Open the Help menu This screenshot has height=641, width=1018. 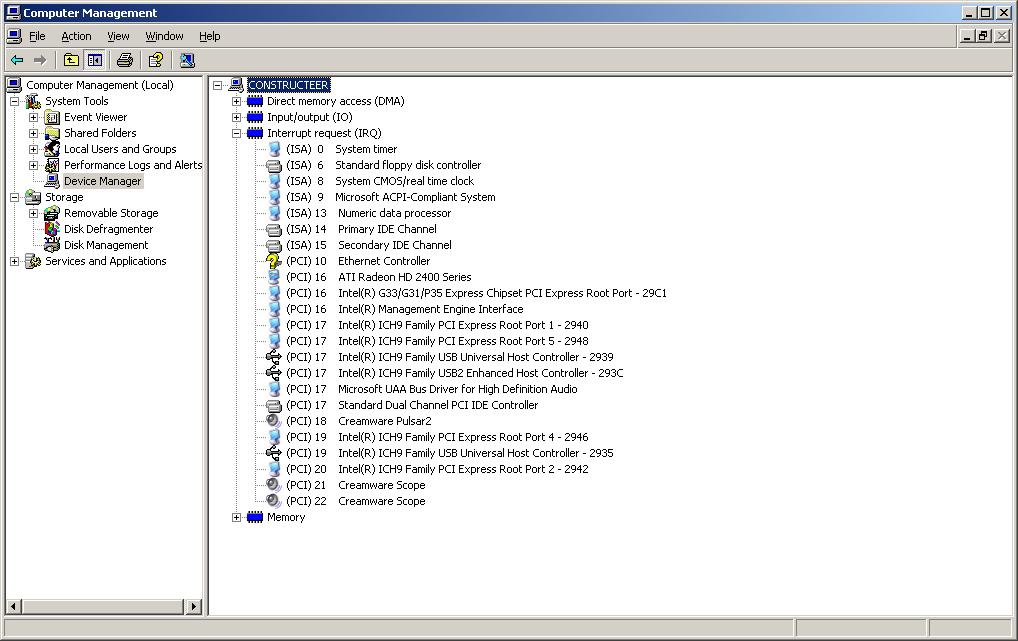tap(210, 36)
